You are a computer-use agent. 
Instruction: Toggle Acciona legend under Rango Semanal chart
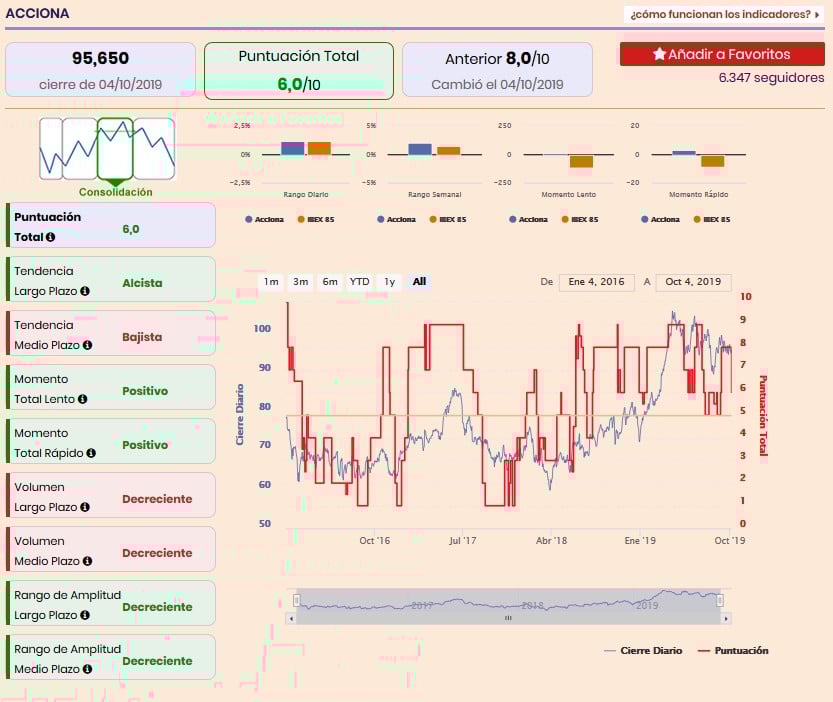[x=396, y=219]
